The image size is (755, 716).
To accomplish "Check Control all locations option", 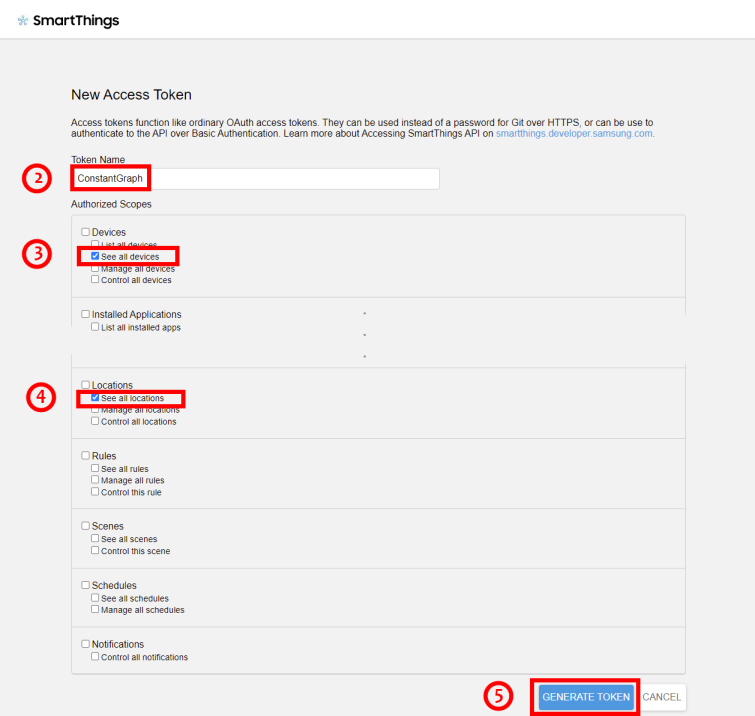I will [95, 421].
